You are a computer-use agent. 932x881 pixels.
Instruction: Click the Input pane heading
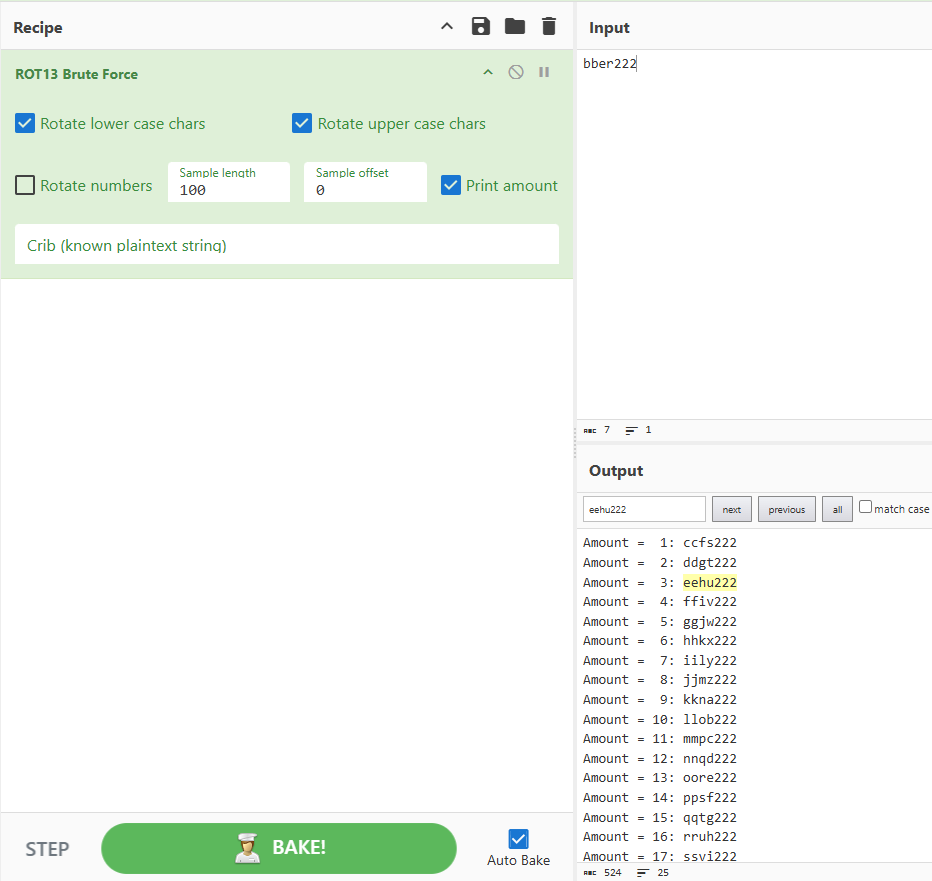pyautogui.click(x=609, y=28)
